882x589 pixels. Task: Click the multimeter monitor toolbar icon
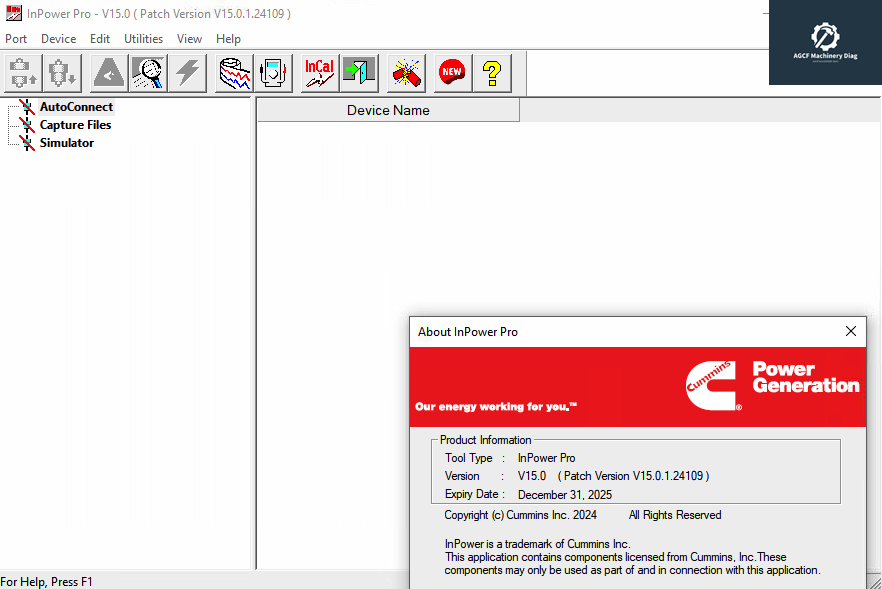pyautogui.click(x=273, y=73)
